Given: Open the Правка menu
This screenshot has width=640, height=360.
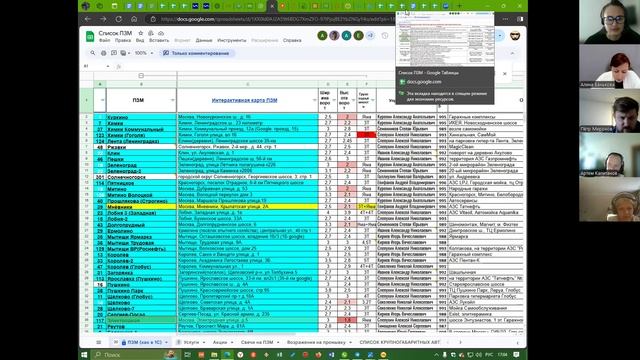Looking at the screenshot, I should tap(123, 40).
